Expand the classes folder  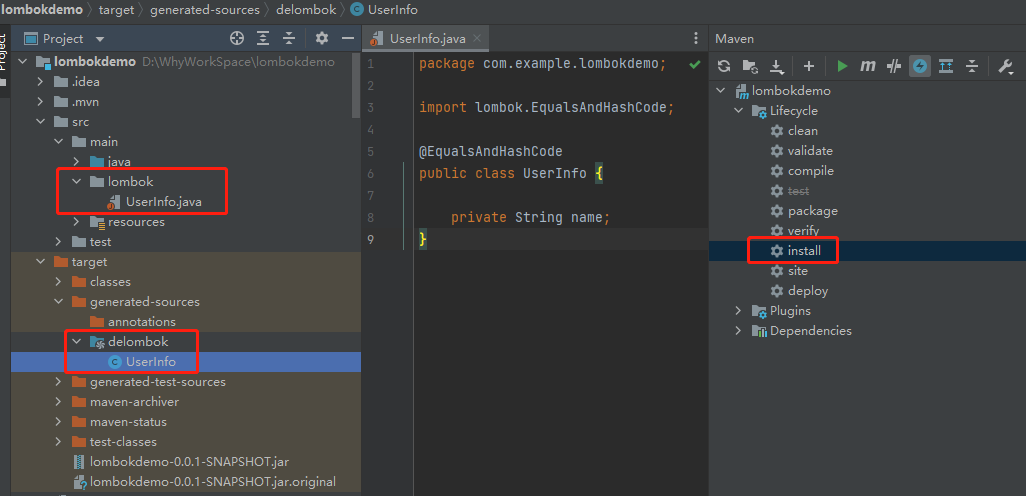click(58, 282)
